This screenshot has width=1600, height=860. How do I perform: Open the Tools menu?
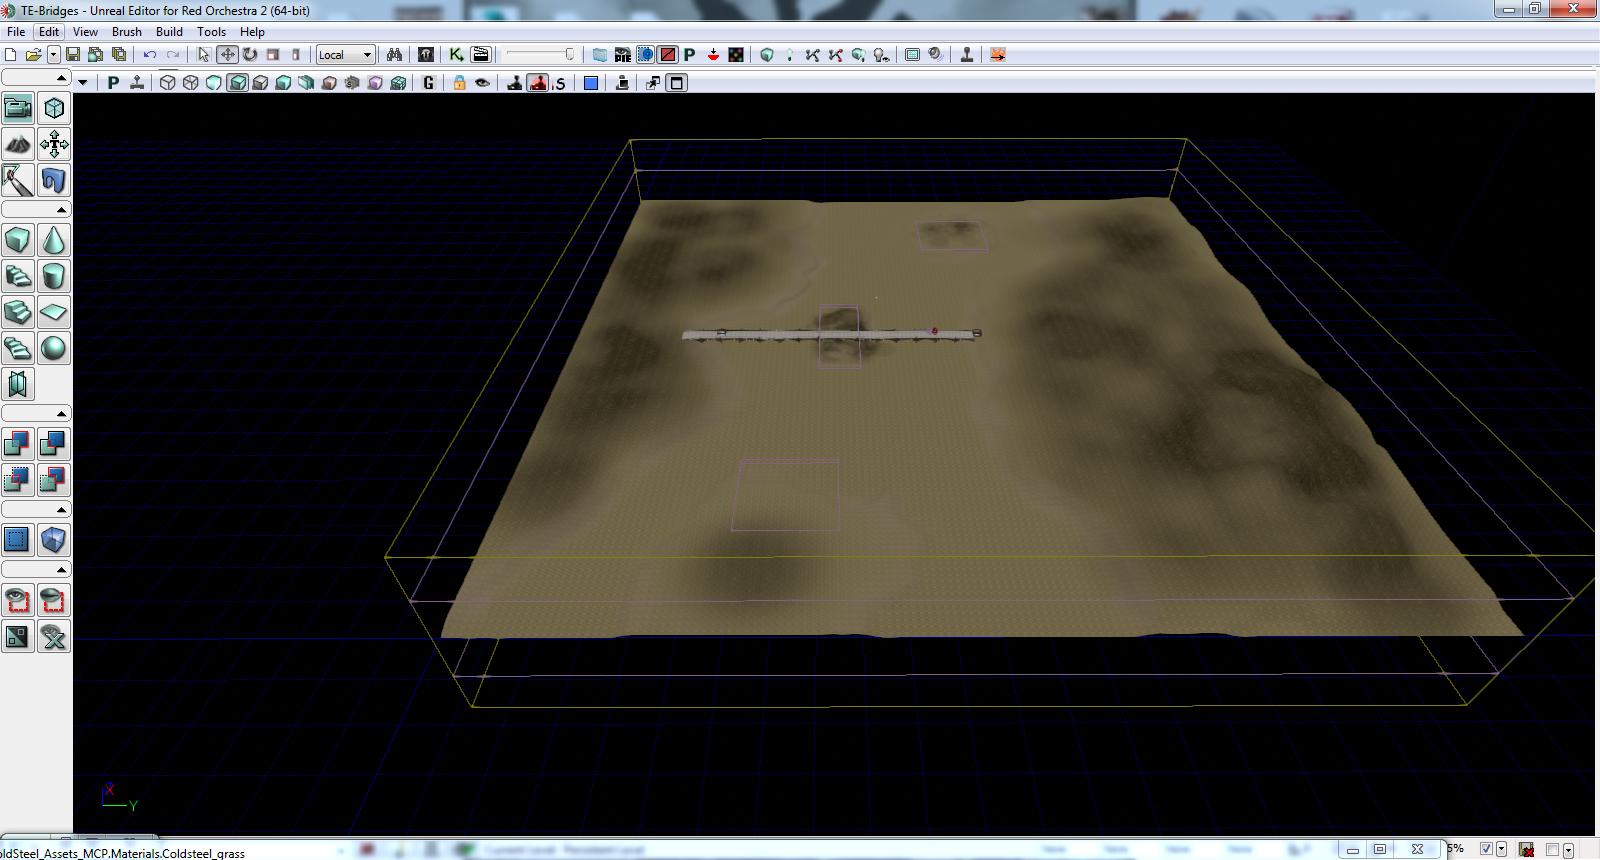coord(211,32)
